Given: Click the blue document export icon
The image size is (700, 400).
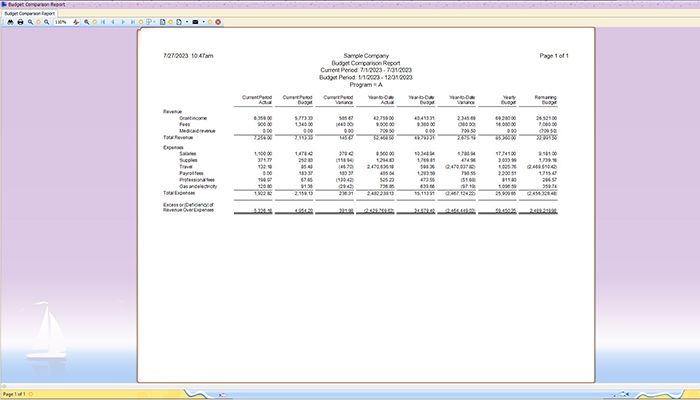Looking at the screenshot, I should point(162,22).
